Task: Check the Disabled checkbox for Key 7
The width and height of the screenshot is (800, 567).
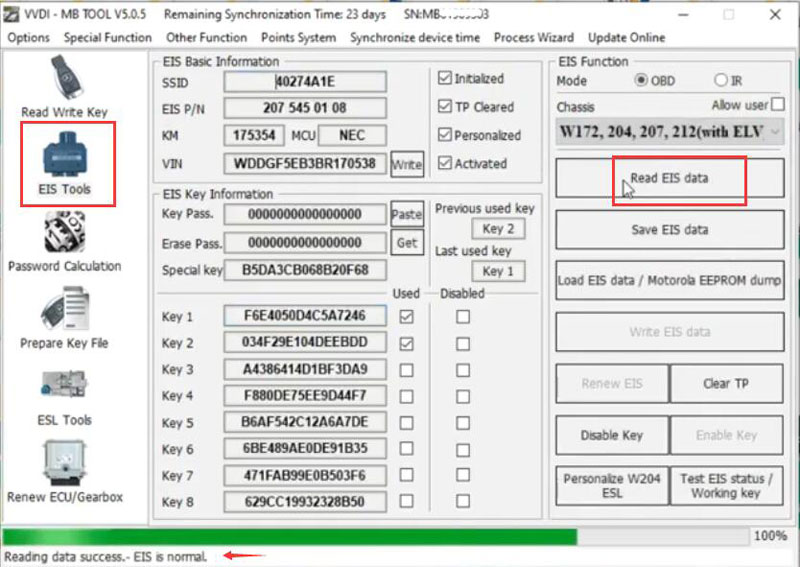Action: (463, 475)
